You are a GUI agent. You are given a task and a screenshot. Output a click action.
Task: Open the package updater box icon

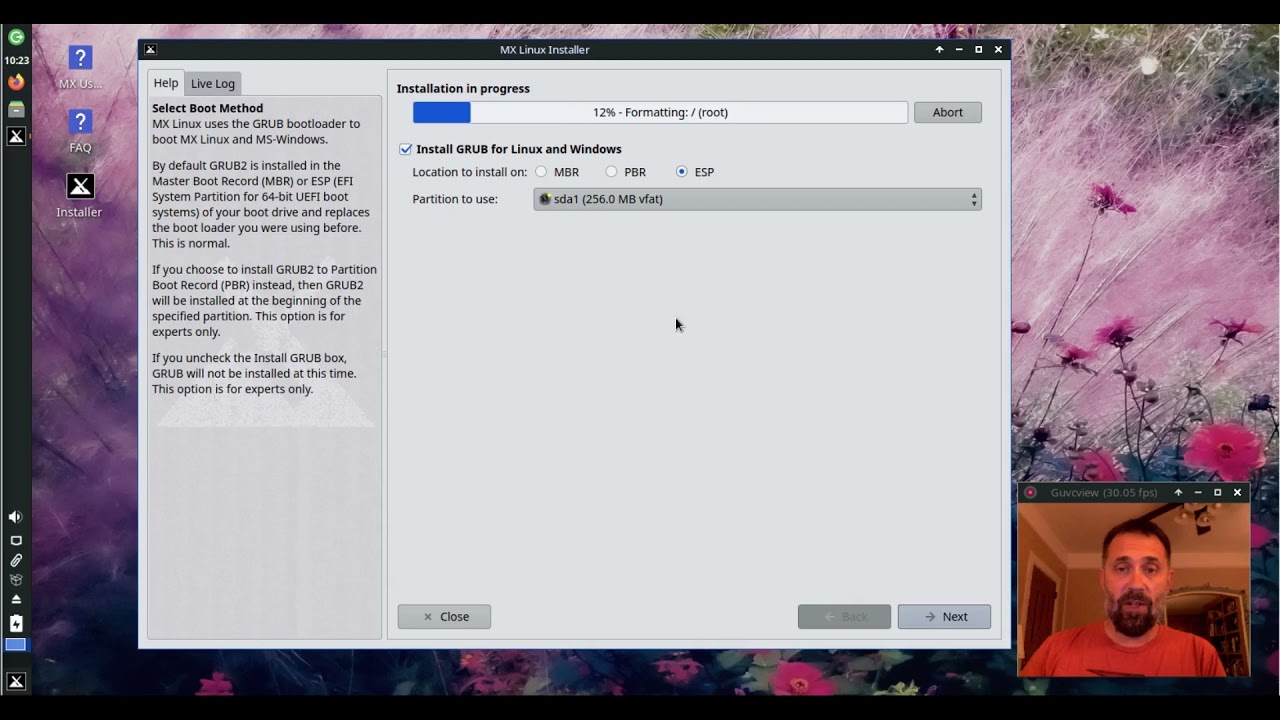[x=16, y=579]
